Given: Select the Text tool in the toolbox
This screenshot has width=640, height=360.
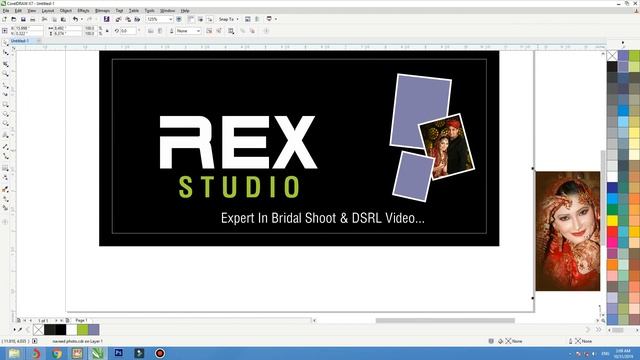Looking at the screenshot, I should tap(5, 135).
